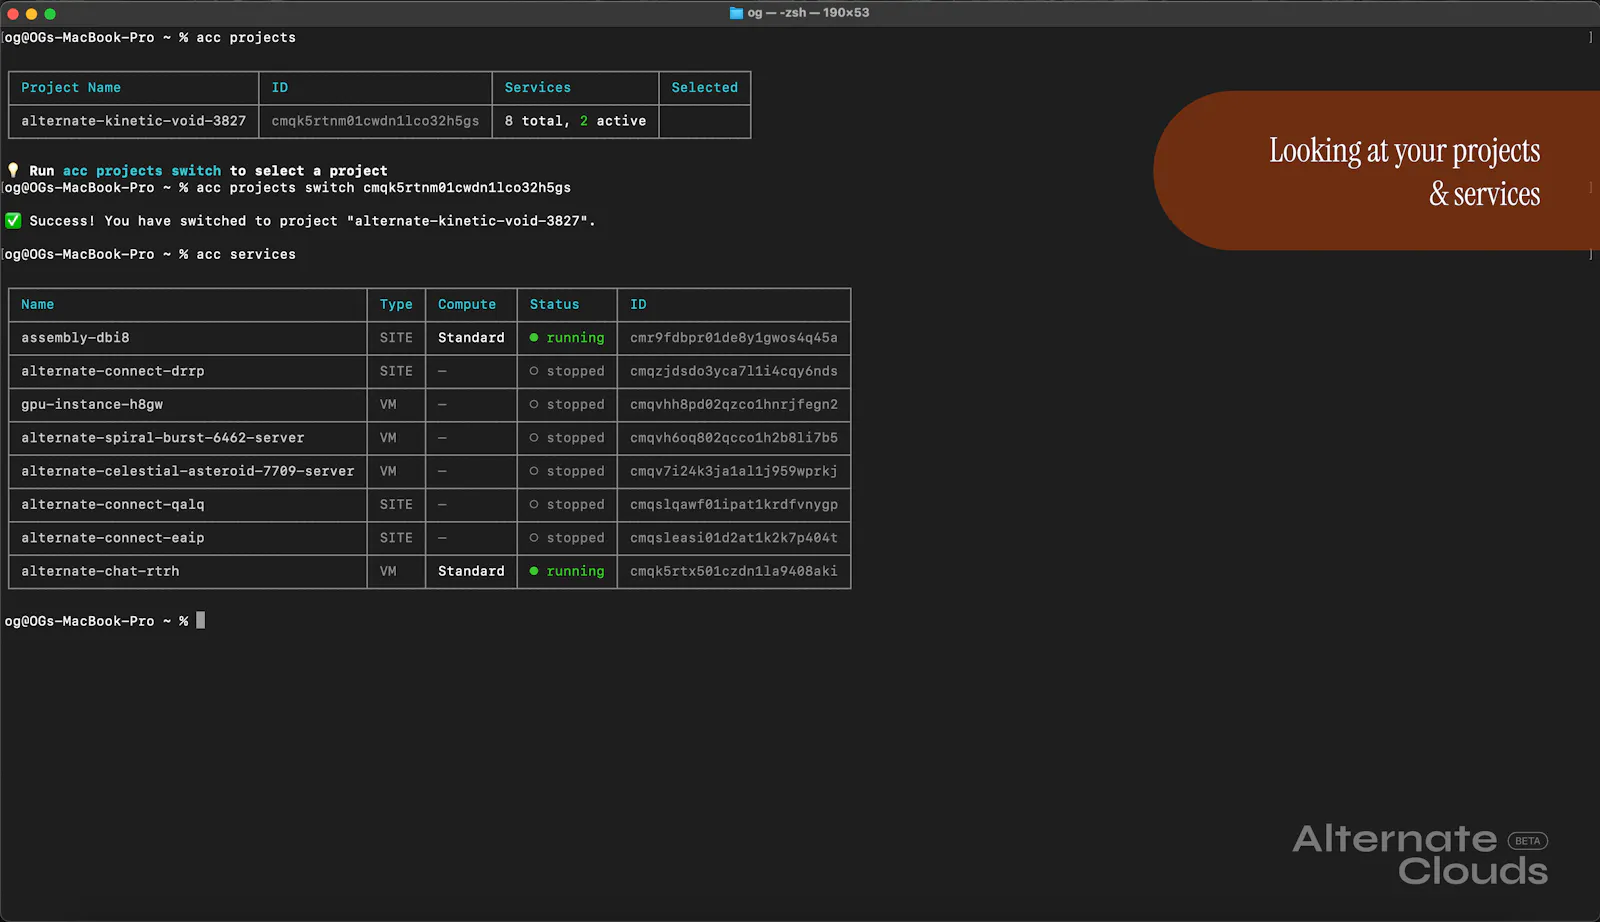Click the terminal cursor at the prompt
Viewport: 1600px width, 922px height.
pyautogui.click(x=200, y=620)
